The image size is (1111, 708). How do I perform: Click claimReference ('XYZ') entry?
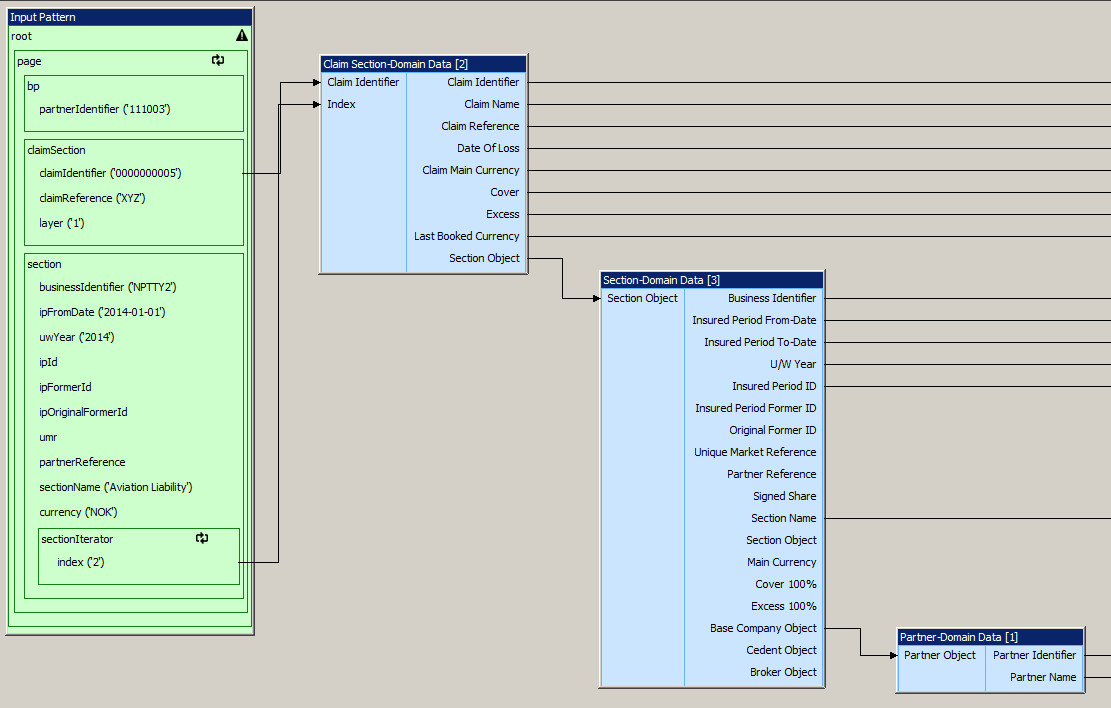click(x=92, y=198)
